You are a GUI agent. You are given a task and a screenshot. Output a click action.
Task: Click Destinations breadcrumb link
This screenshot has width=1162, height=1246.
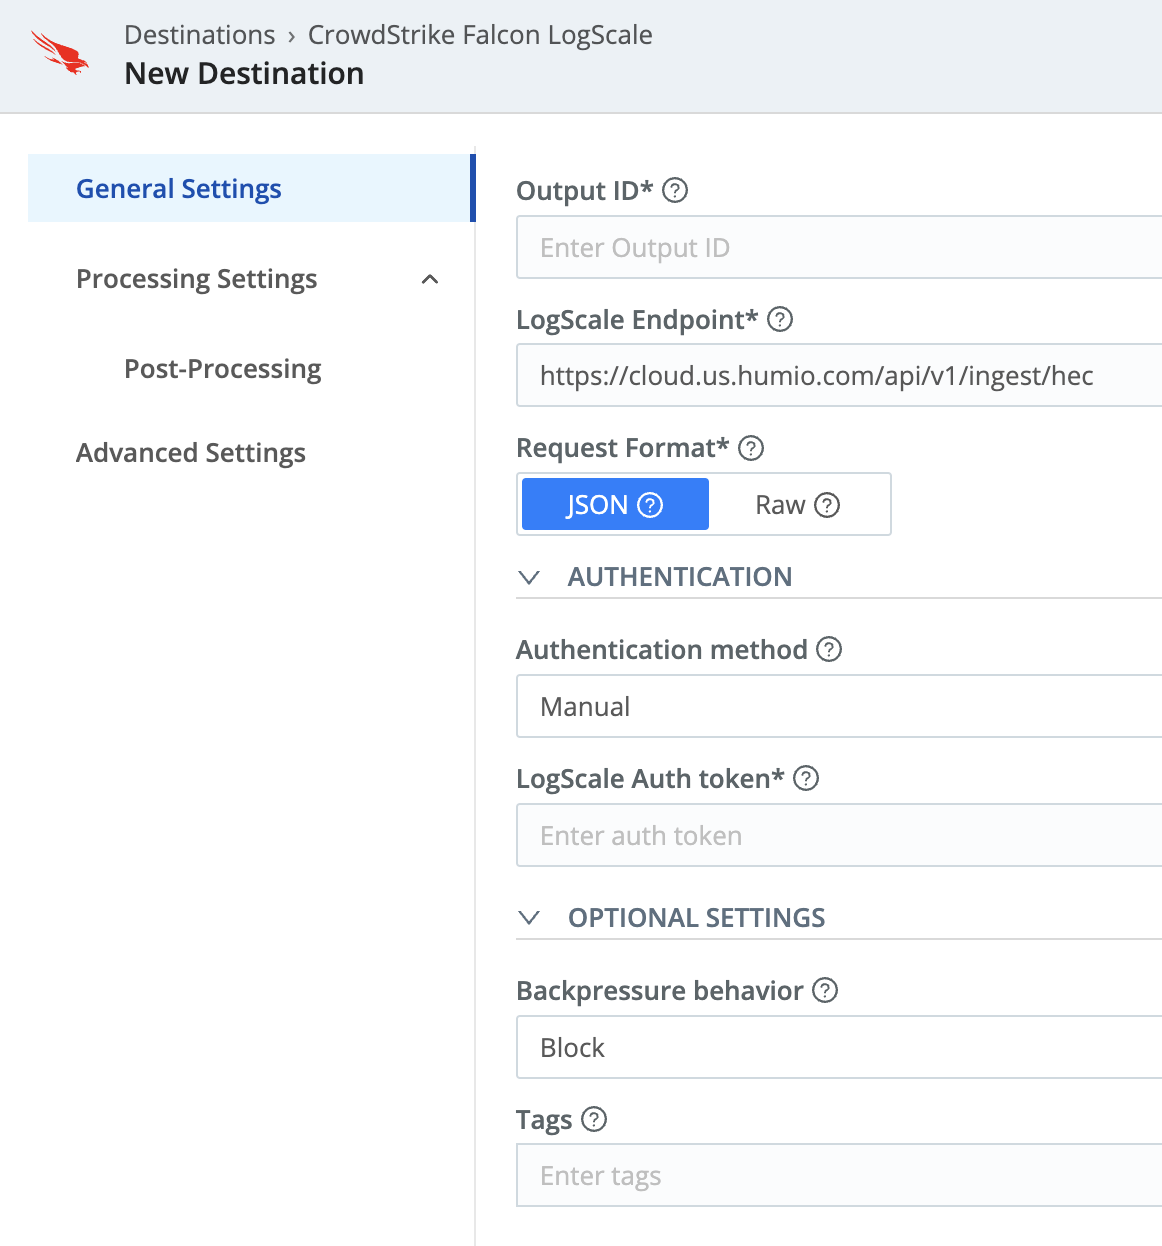(199, 35)
